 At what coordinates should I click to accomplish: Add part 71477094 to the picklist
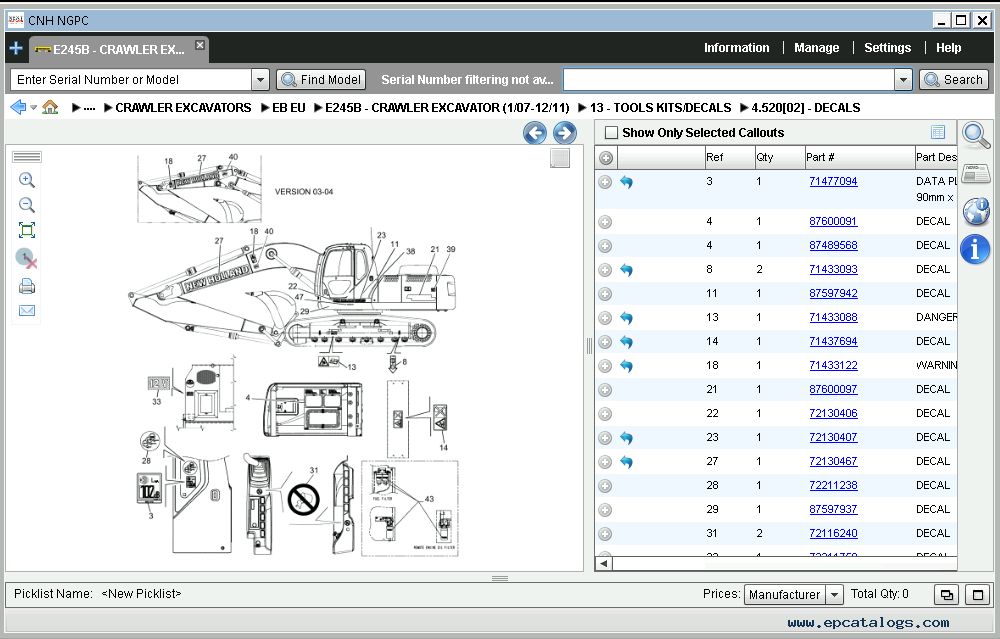pyautogui.click(x=605, y=182)
